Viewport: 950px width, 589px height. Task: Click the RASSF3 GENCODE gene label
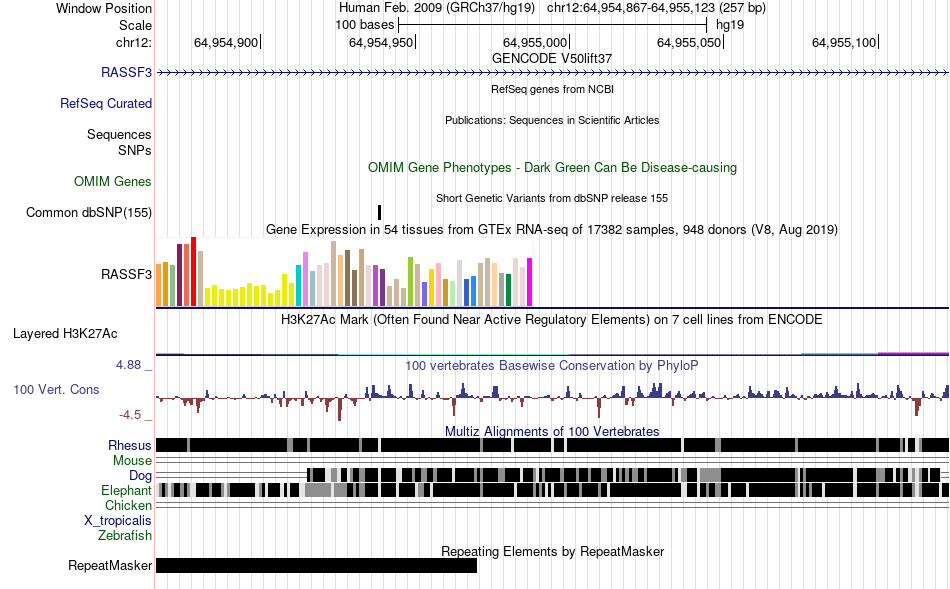[x=126, y=72]
